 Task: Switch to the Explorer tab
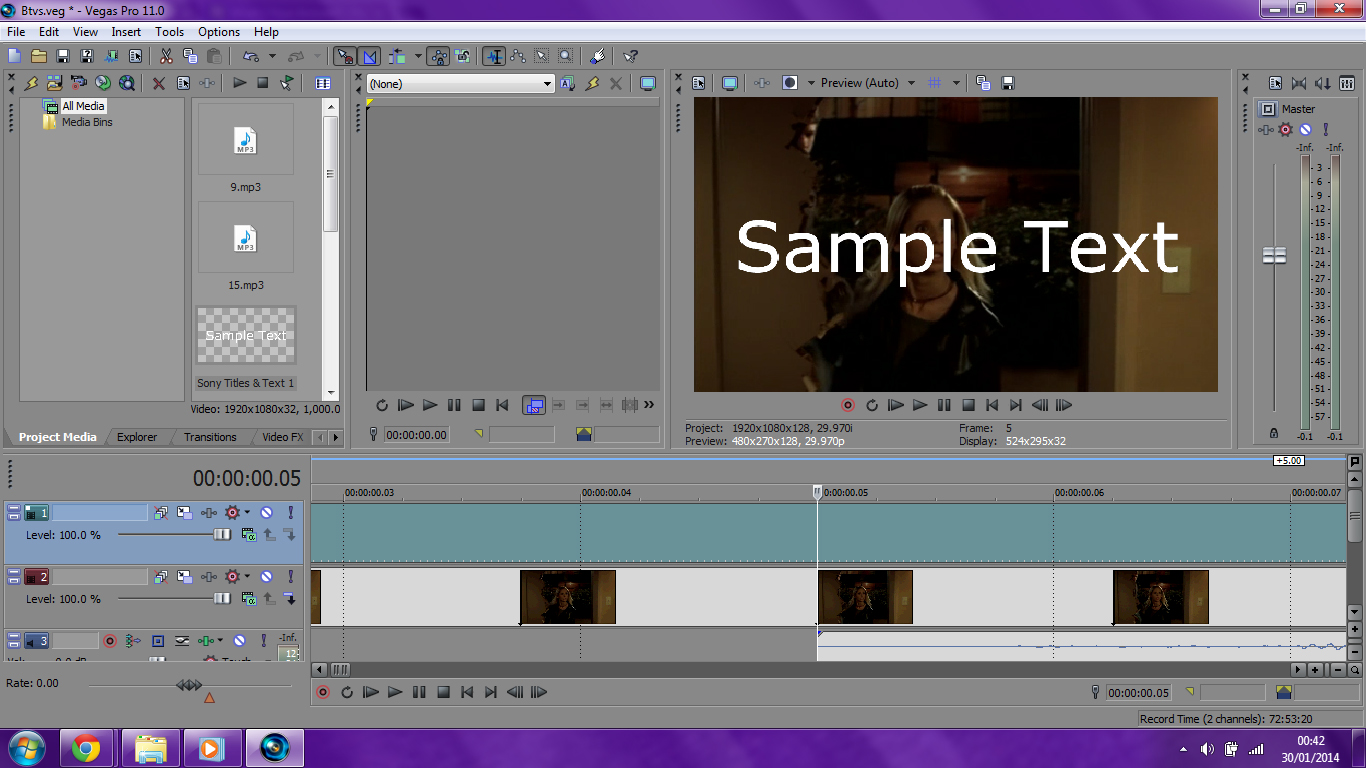[137, 437]
